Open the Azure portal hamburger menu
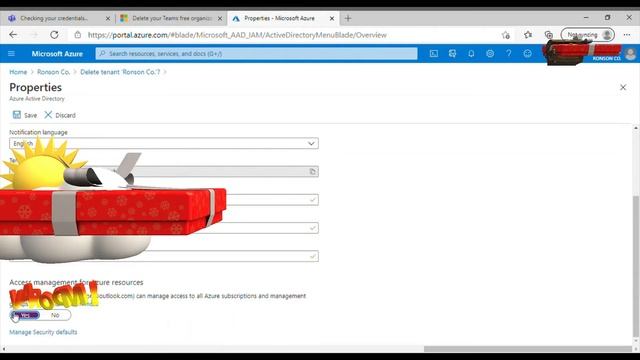The height and width of the screenshot is (360, 640). coord(11,53)
